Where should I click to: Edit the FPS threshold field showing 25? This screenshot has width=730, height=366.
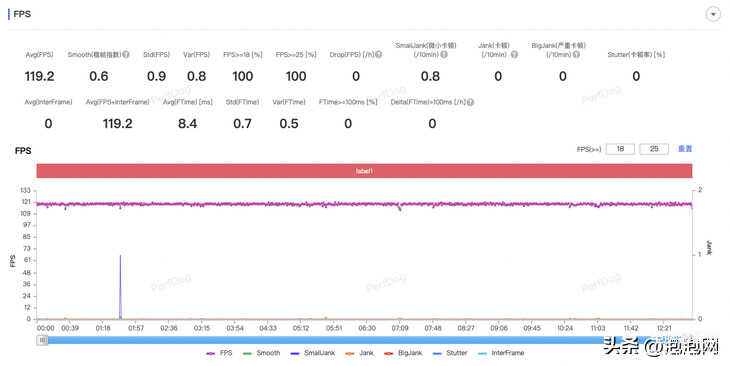click(654, 149)
